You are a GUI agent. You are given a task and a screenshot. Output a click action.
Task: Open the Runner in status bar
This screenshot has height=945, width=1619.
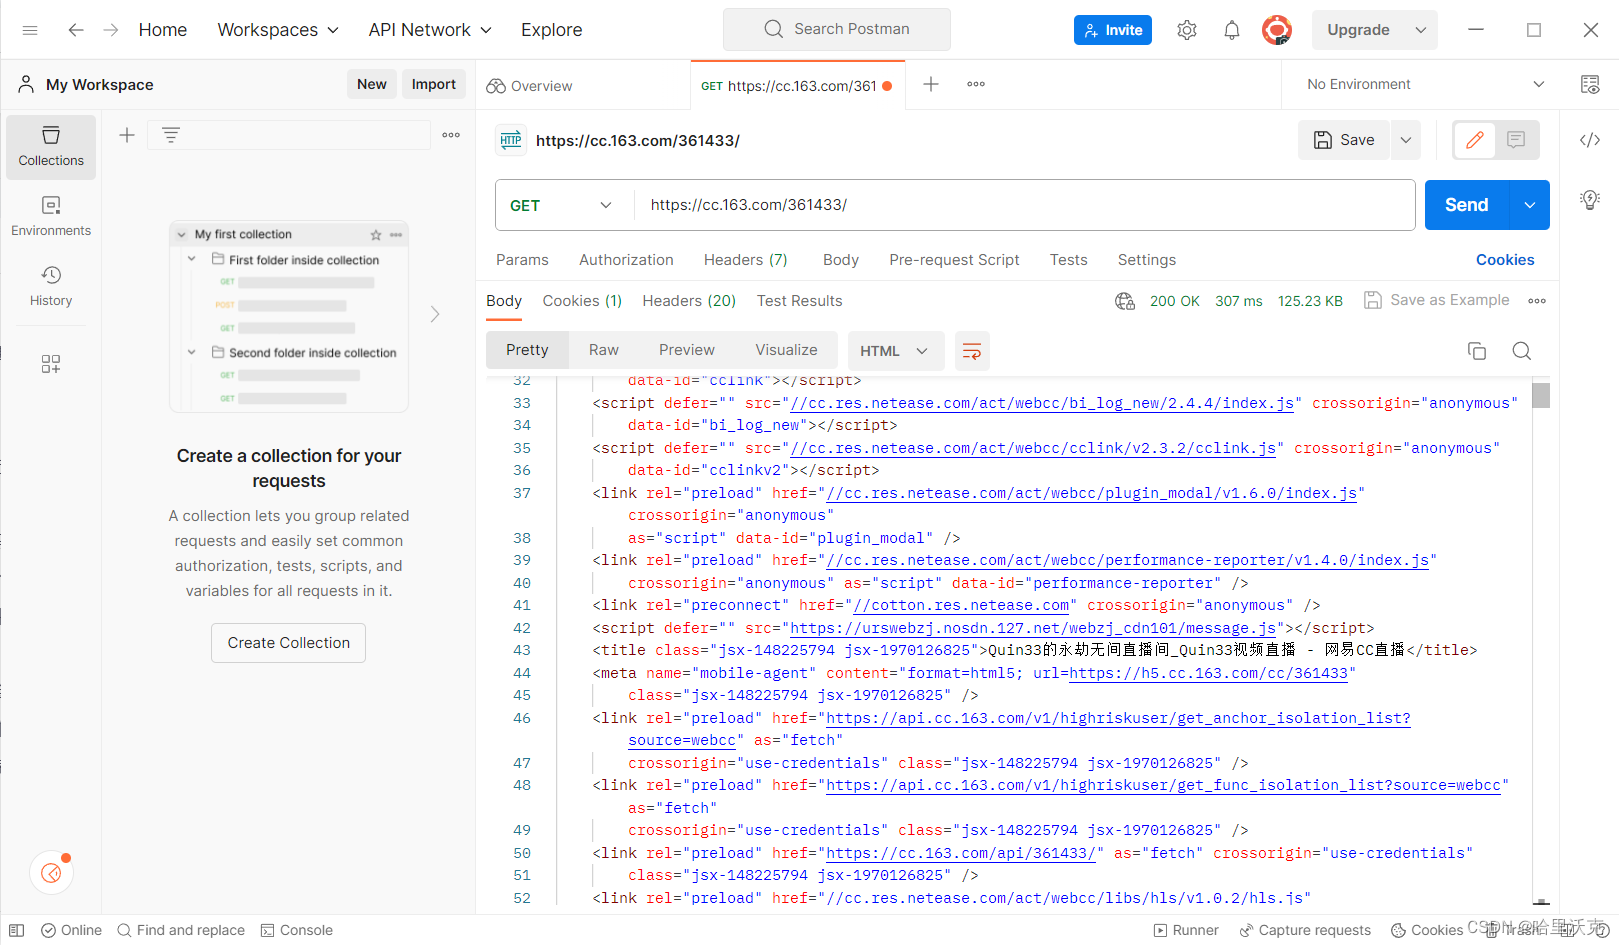tap(1186, 930)
